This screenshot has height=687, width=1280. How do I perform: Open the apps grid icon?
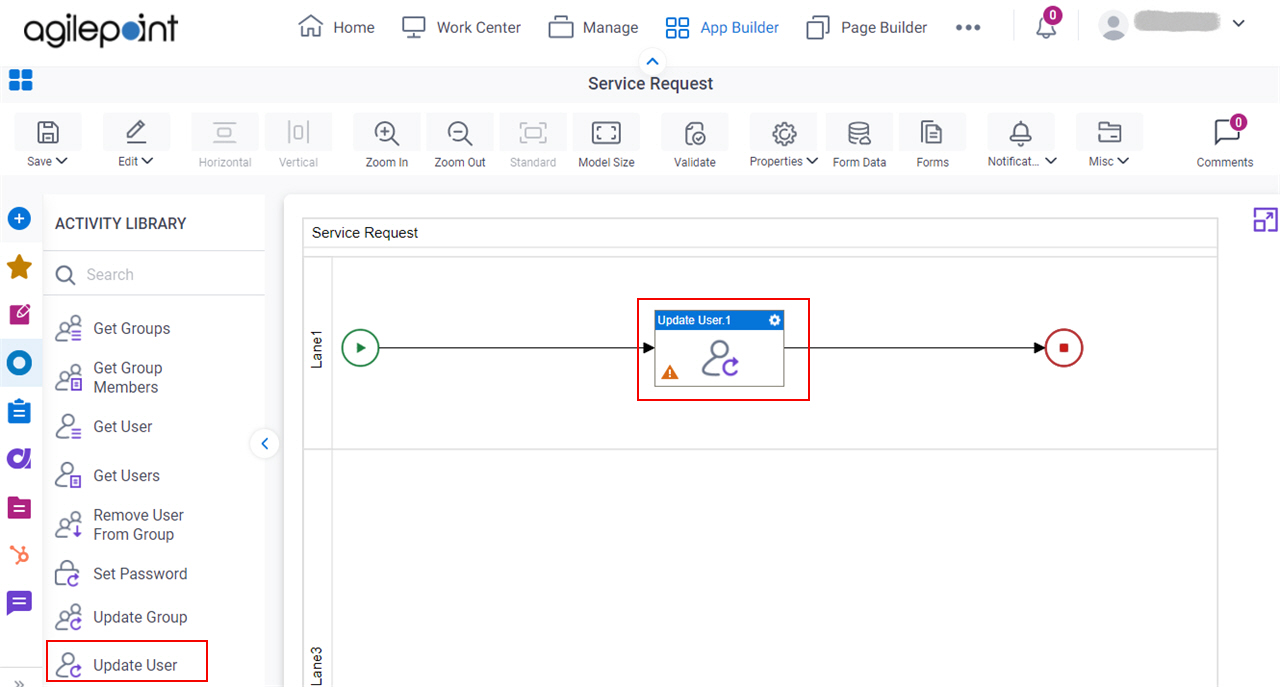21,81
